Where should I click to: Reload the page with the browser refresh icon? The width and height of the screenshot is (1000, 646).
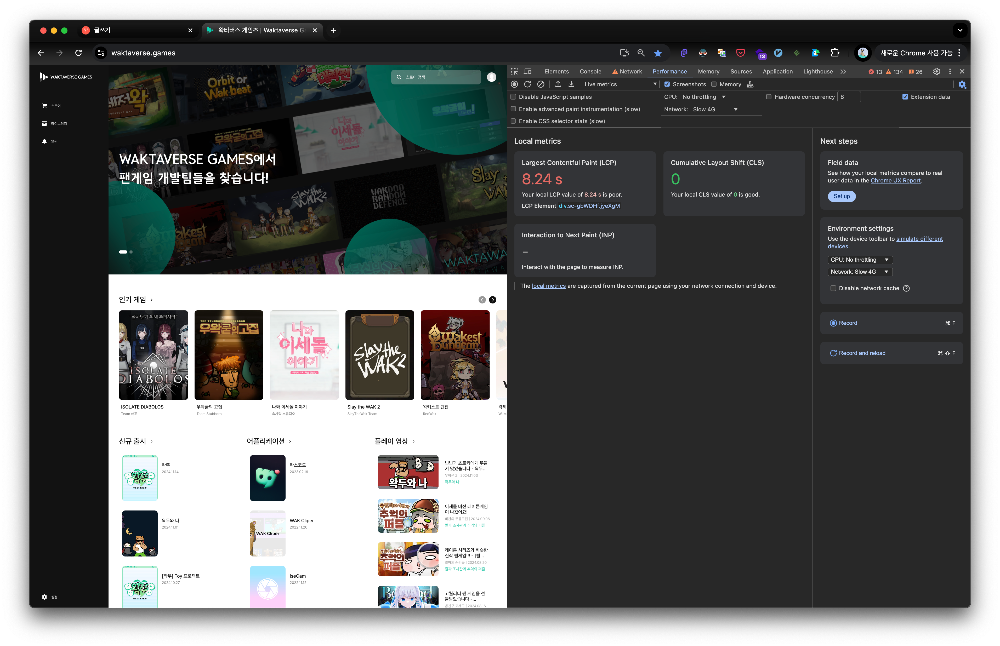(78, 53)
